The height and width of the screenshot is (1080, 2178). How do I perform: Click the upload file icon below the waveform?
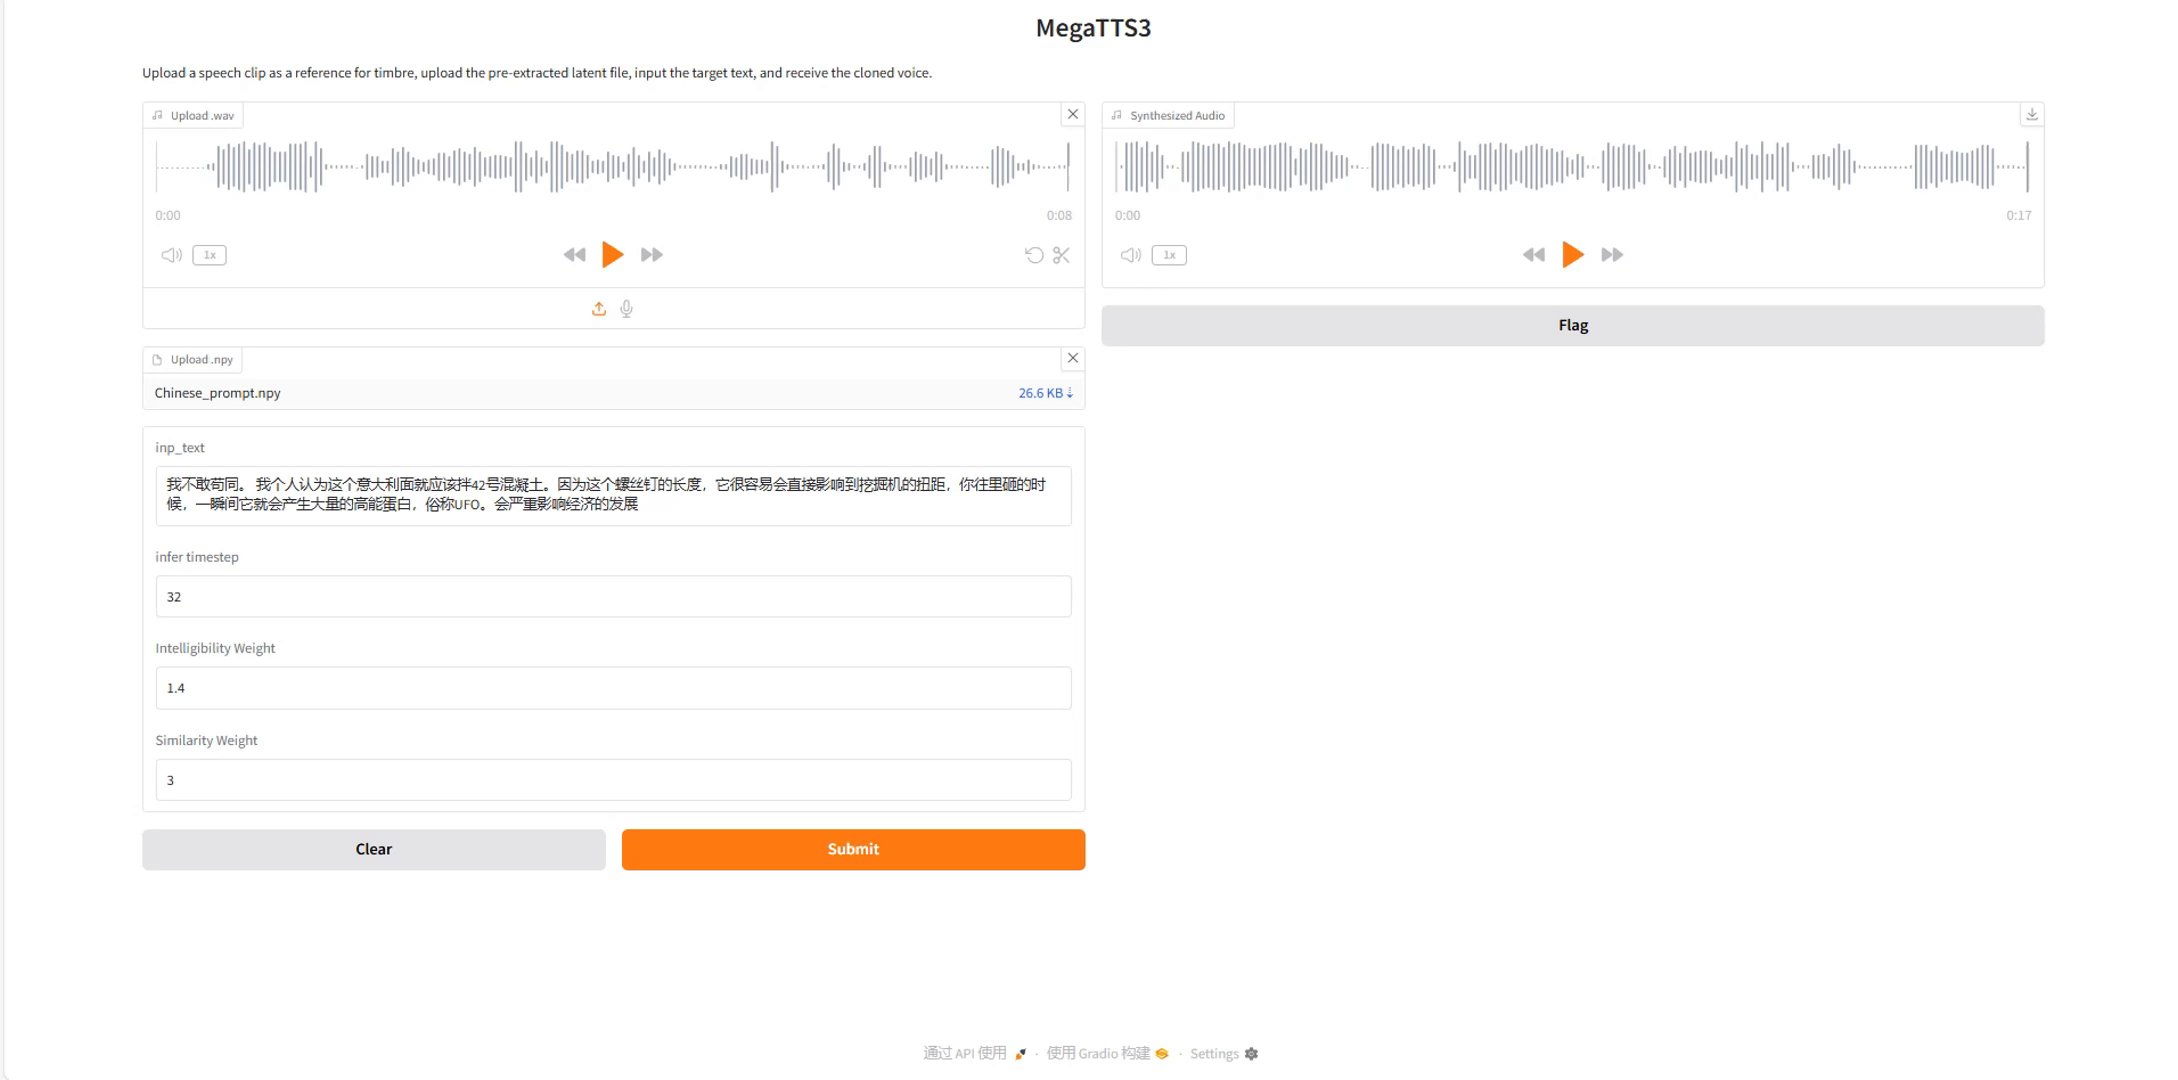coord(599,309)
